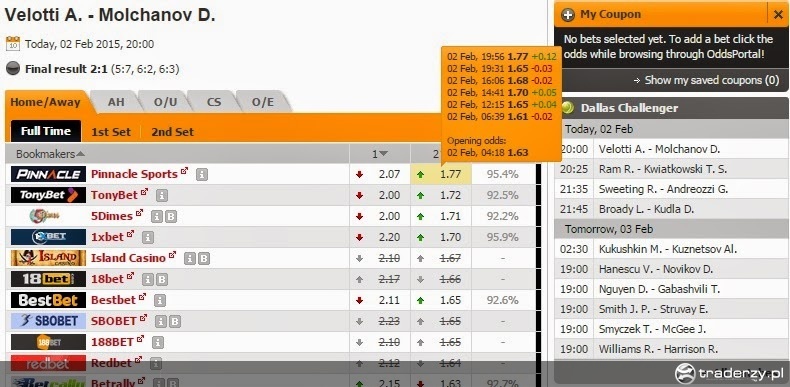790x387 pixels.
Task: Click external link icon next to Bestbet
Action: [x=143, y=297]
